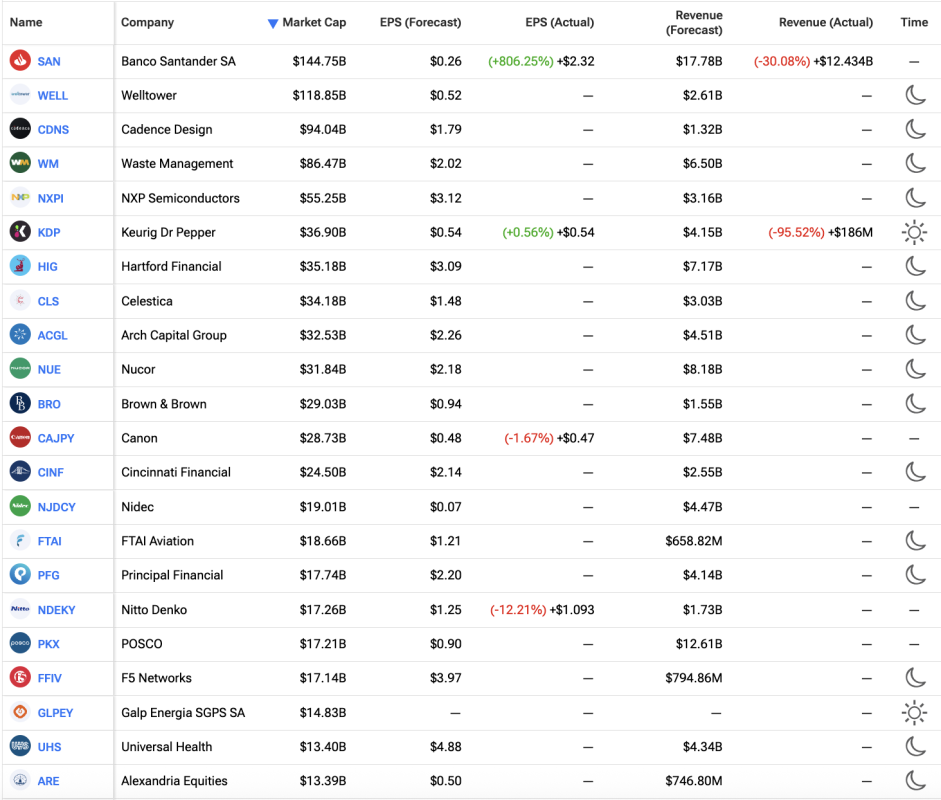The height and width of the screenshot is (800, 941).
Task: Click the Company column header
Action: [x=147, y=22]
